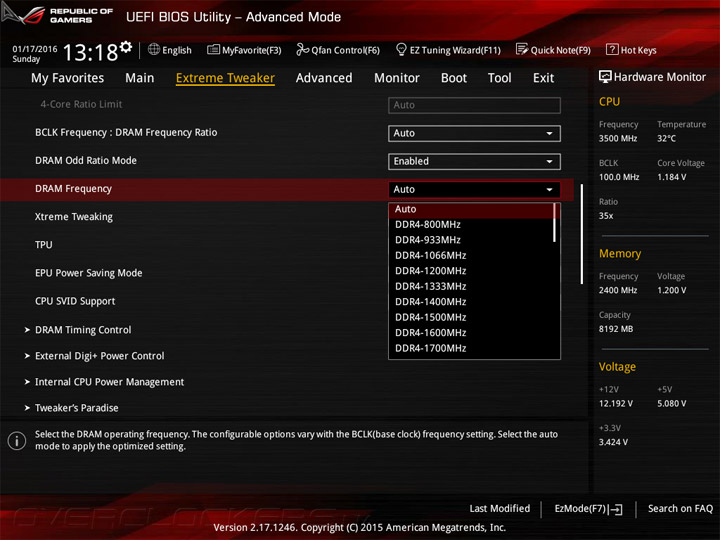This screenshot has height=540, width=720.
Task: Open DRAM Odd Ratio Mode dropdown
Action: click(474, 161)
